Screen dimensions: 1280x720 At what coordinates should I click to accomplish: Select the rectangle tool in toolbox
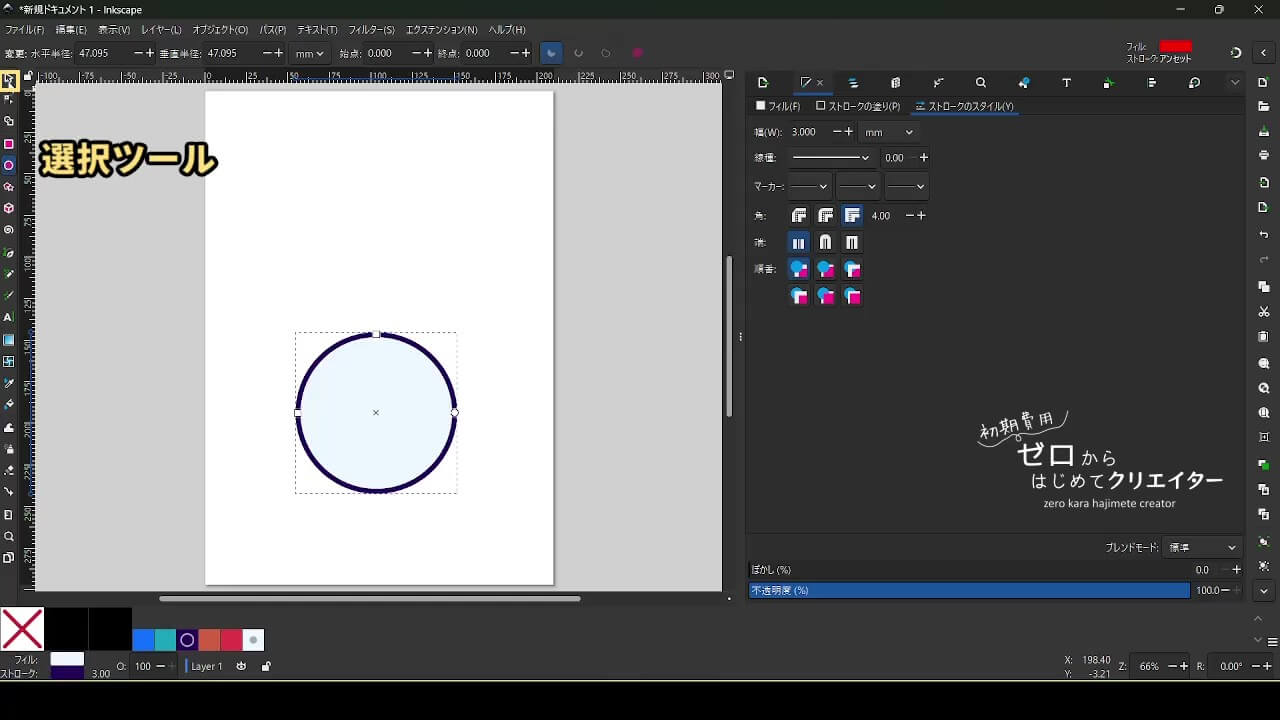pyautogui.click(x=9, y=144)
